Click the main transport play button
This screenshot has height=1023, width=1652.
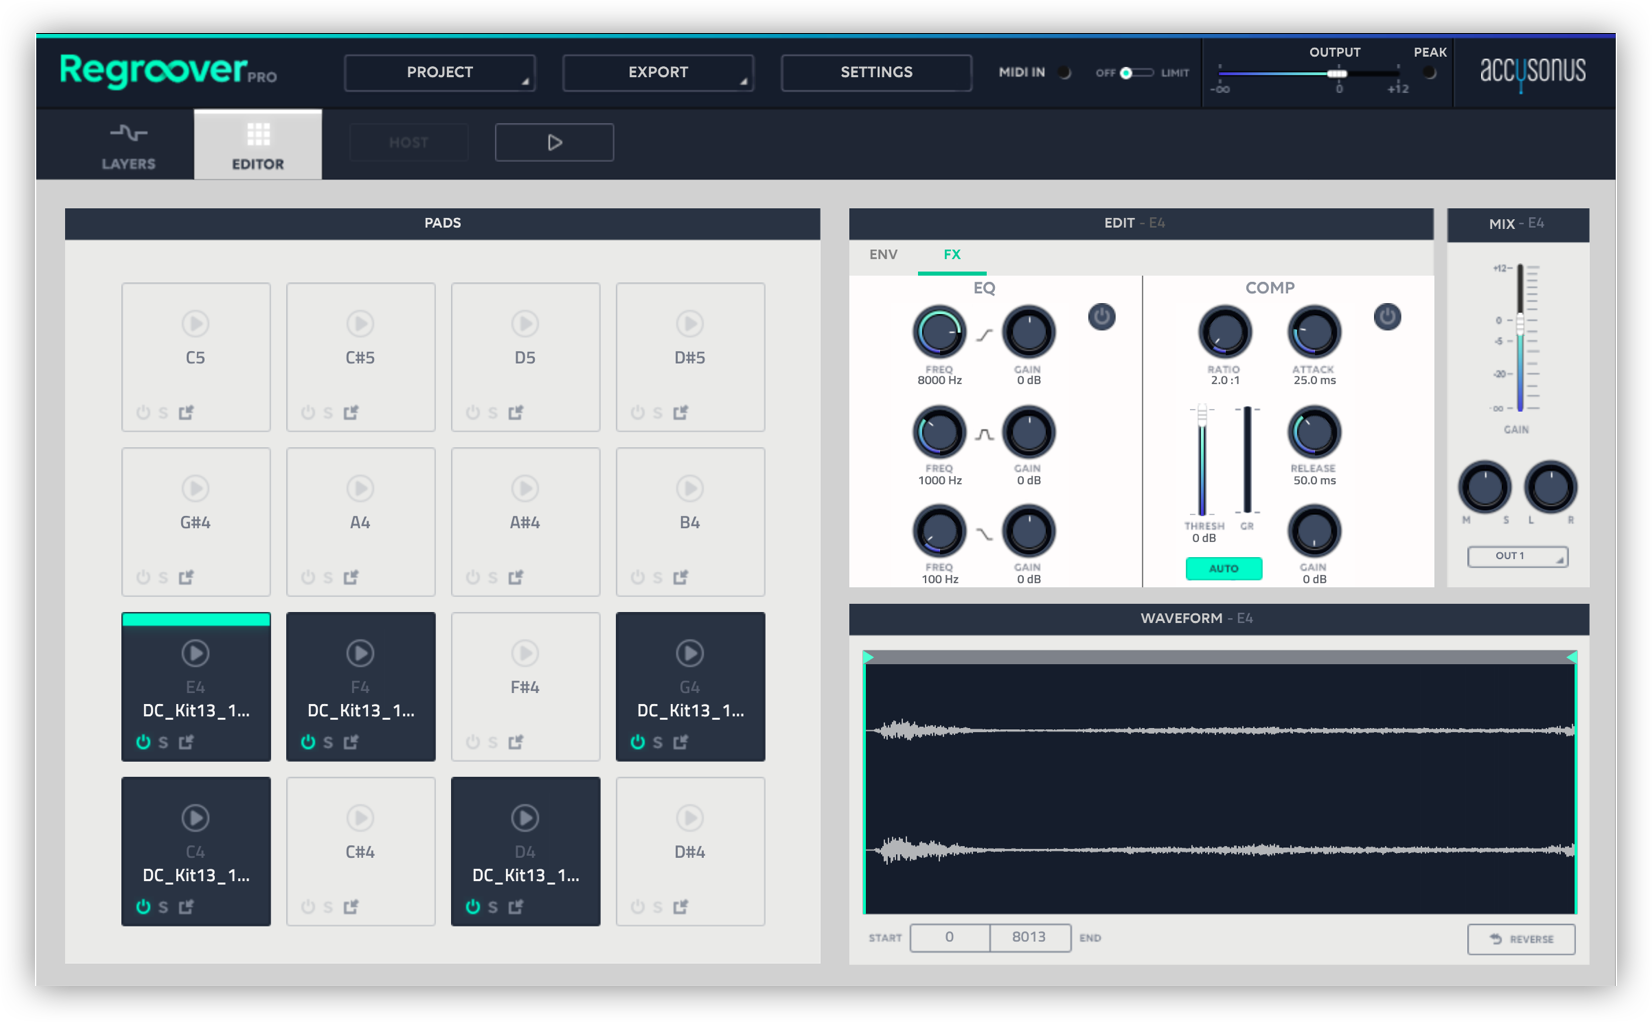pos(554,142)
